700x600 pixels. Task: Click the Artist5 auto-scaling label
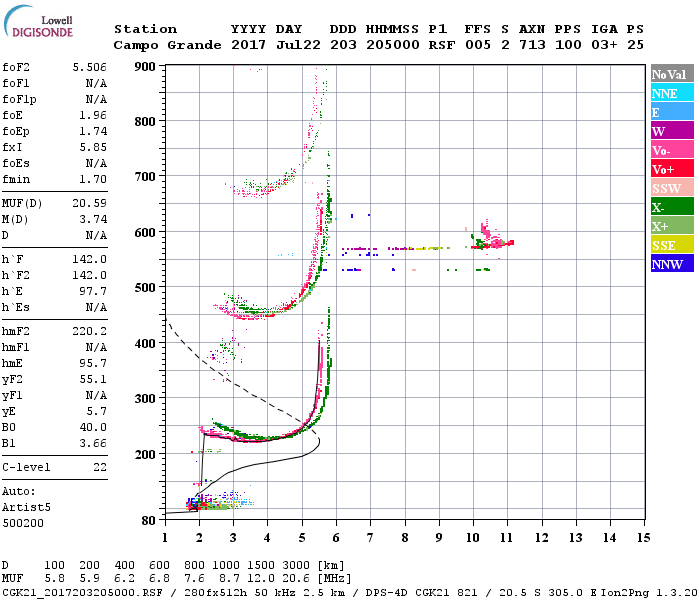tap(26, 508)
